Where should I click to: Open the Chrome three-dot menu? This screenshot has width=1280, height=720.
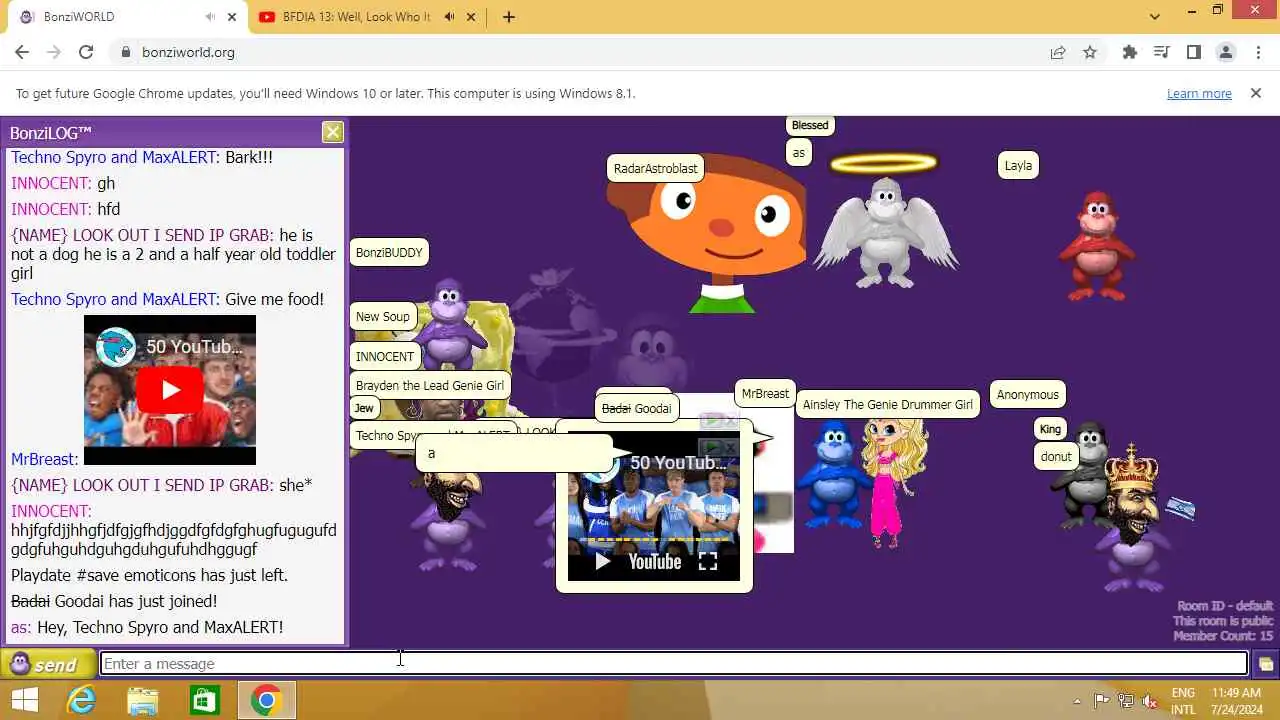click(x=1258, y=52)
